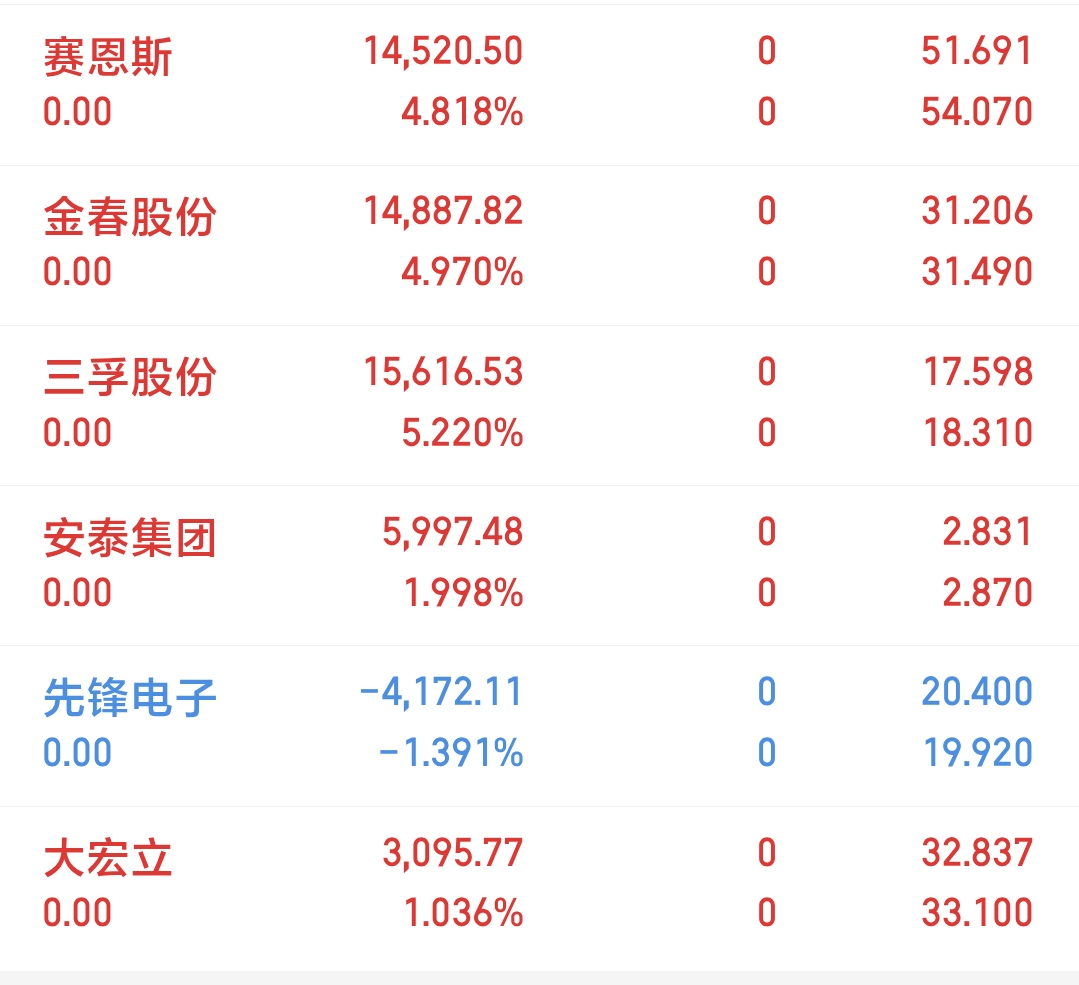
Task: Open the 先锋电子 stock entry
Action: pos(540,726)
